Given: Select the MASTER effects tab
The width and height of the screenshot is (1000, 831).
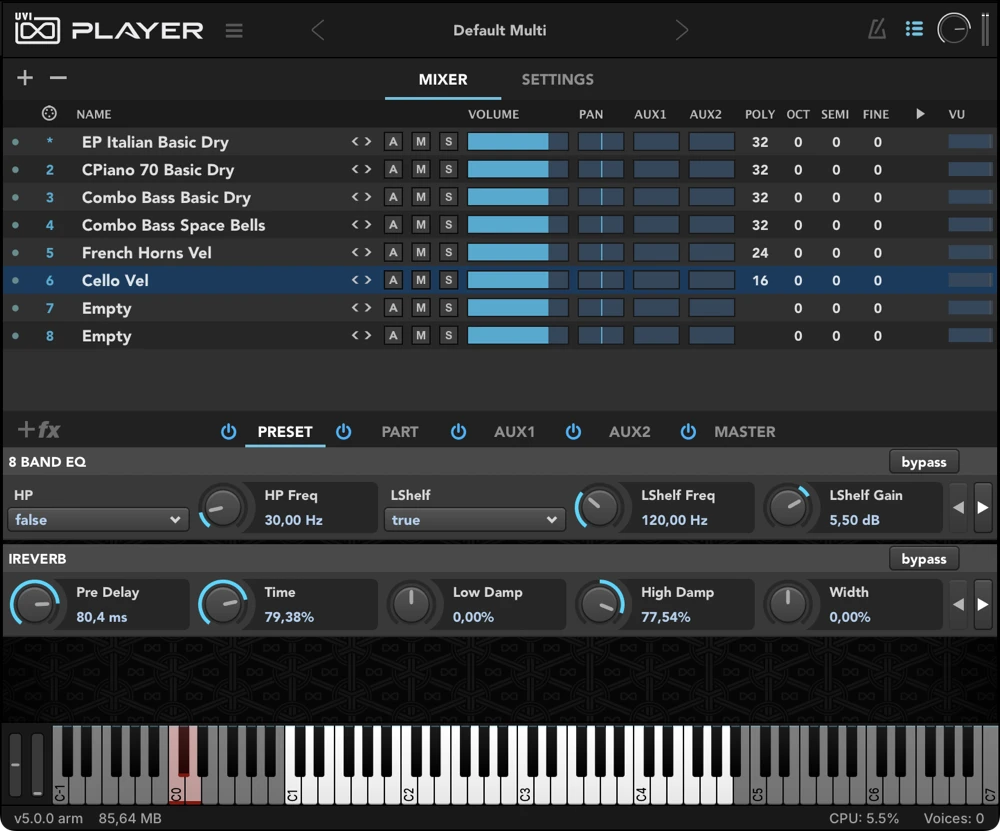Looking at the screenshot, I should (744, 432).
